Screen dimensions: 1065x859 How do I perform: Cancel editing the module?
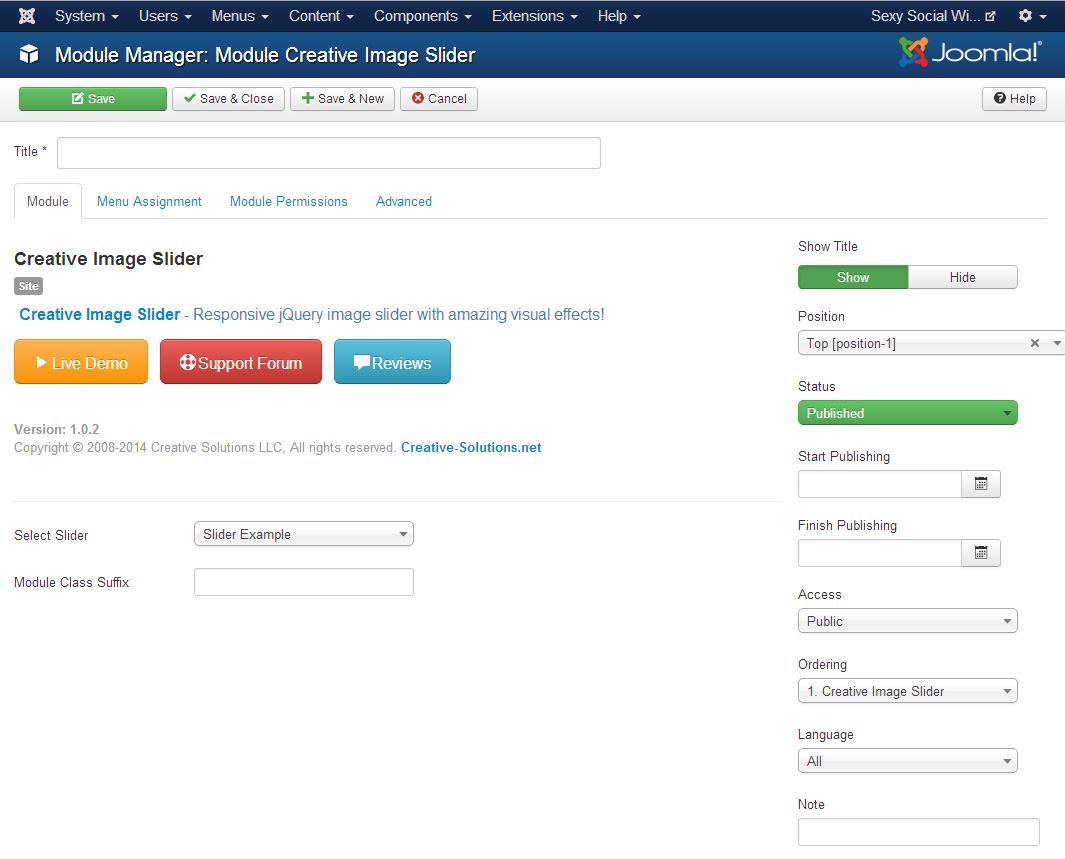pos(439,98)
